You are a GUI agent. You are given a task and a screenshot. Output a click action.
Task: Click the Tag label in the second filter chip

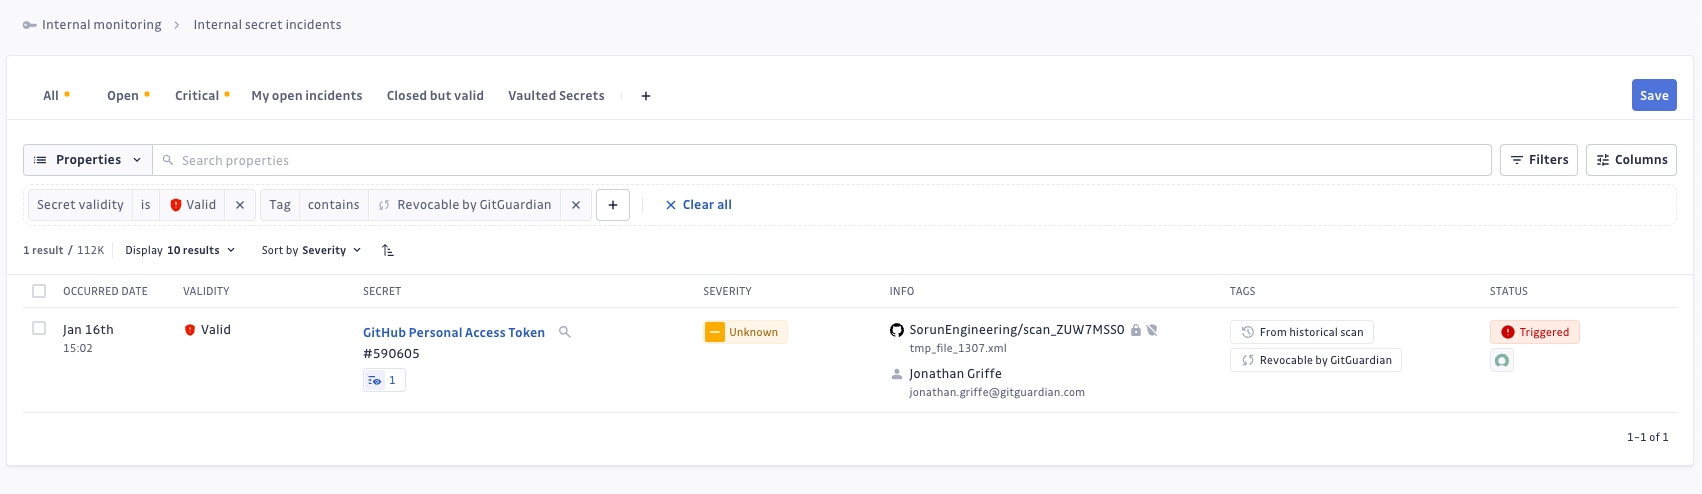coord(280,205)
